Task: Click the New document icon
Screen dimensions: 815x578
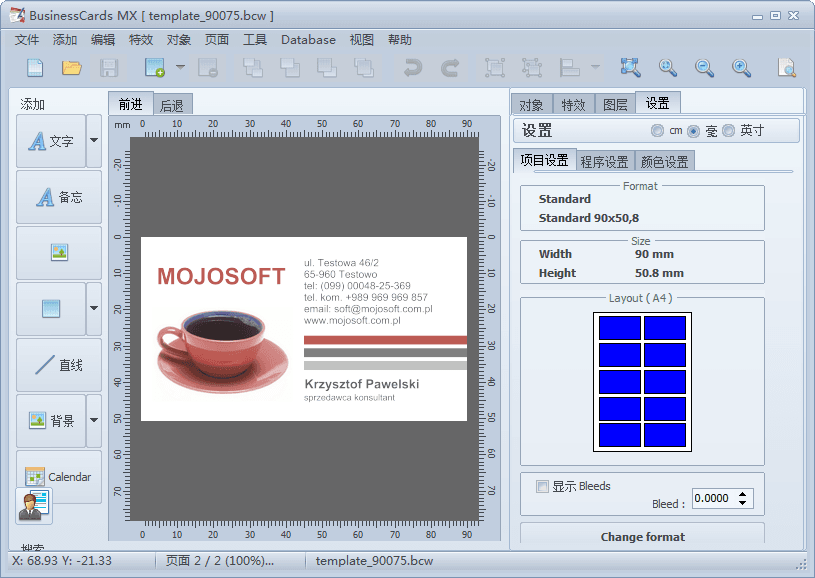Action: tap(35, 68)
